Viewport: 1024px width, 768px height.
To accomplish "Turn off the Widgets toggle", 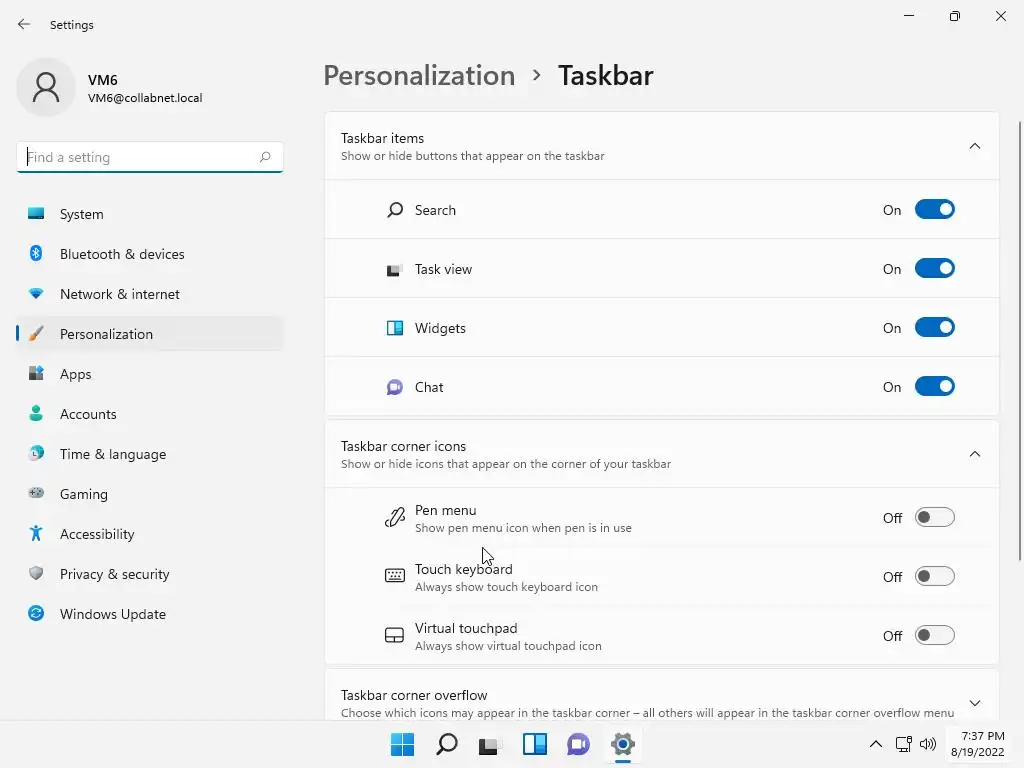I will pos(935,327).
